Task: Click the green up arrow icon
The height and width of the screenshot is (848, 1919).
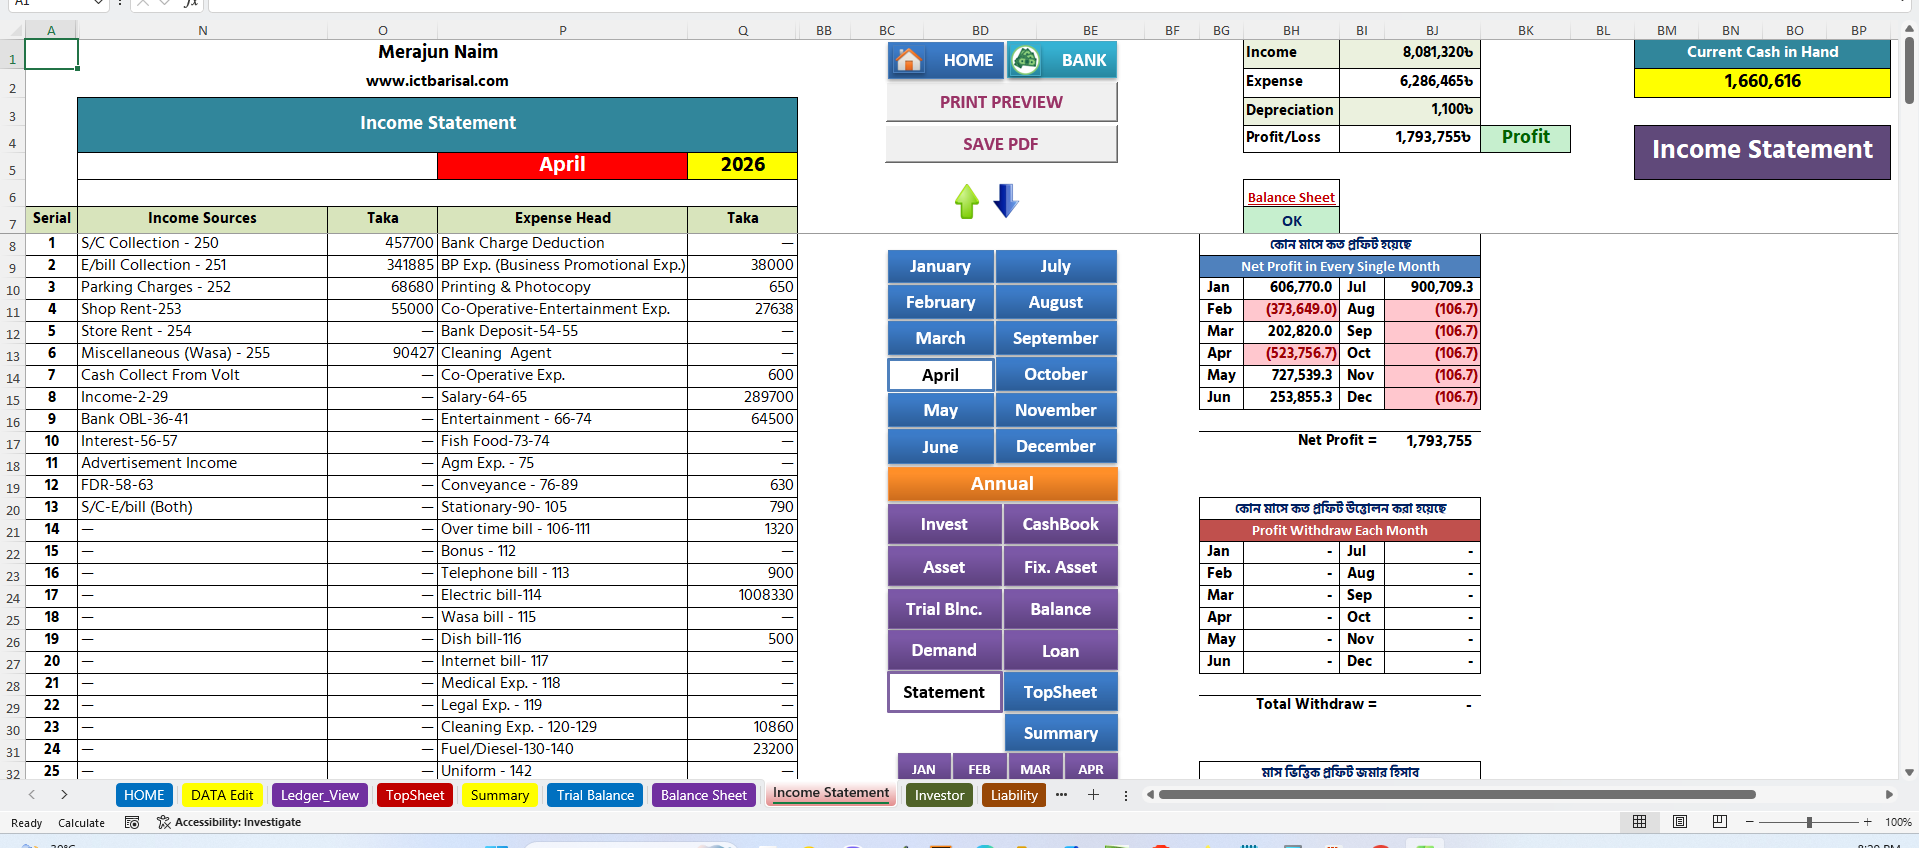Action: [967, 201]
